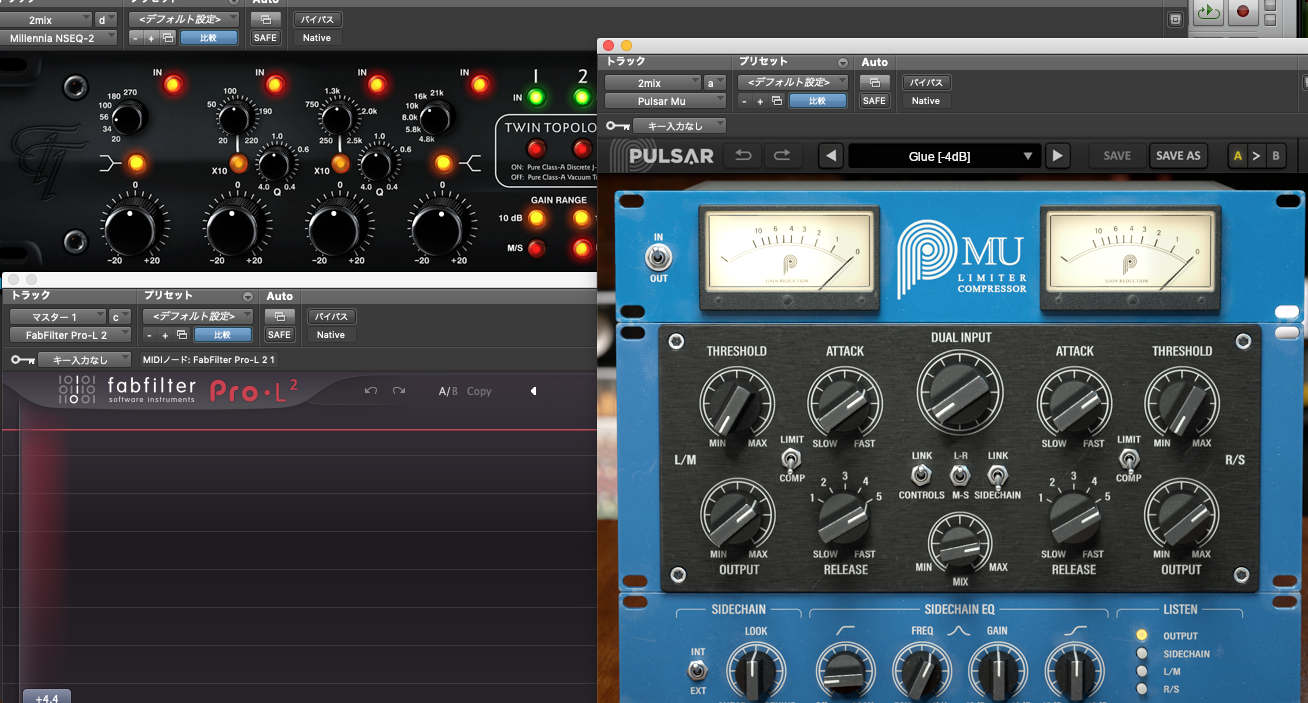The width and height of the screenshot is (1308, 703).
Task: Click the green arrow icon at top right
Action: 1208,12
